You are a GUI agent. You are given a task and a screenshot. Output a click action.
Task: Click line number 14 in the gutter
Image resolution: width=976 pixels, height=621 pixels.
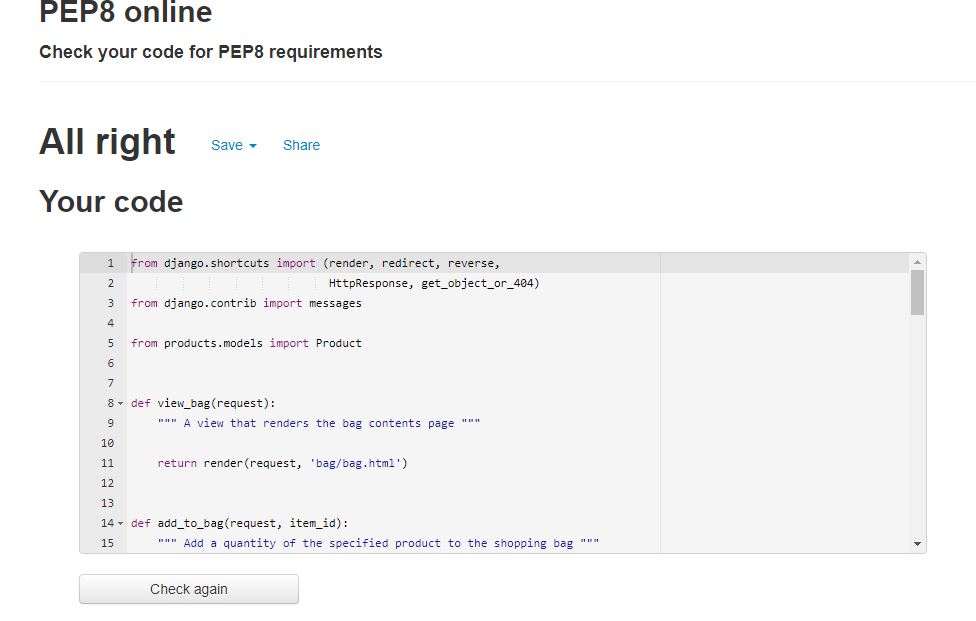105,522
